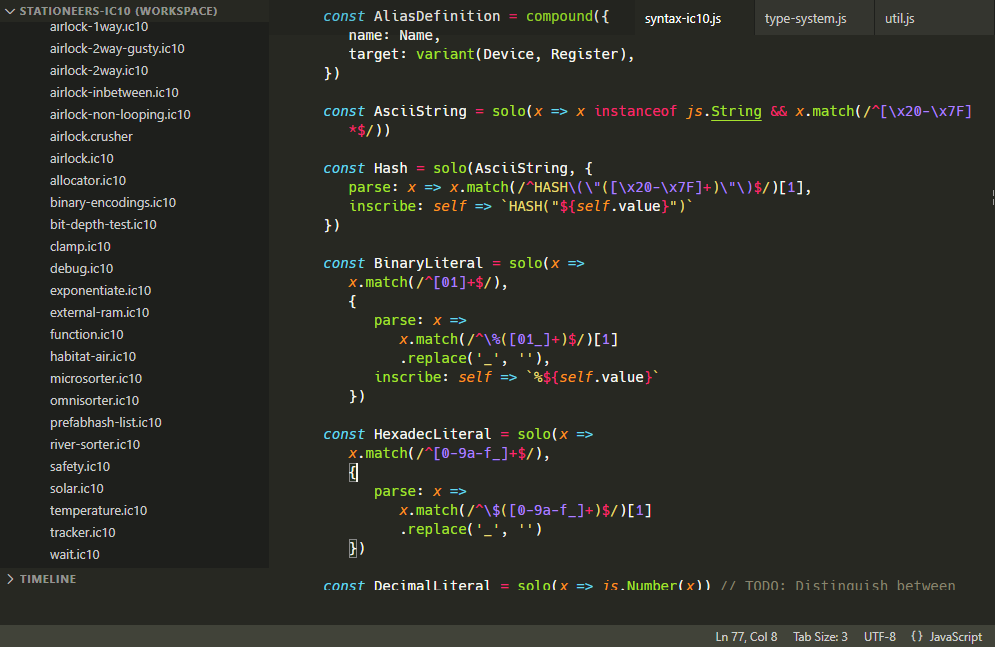Open bit-depth-test.ic10 file
This screenshot has height=647, width=995.
pos(103,225)
